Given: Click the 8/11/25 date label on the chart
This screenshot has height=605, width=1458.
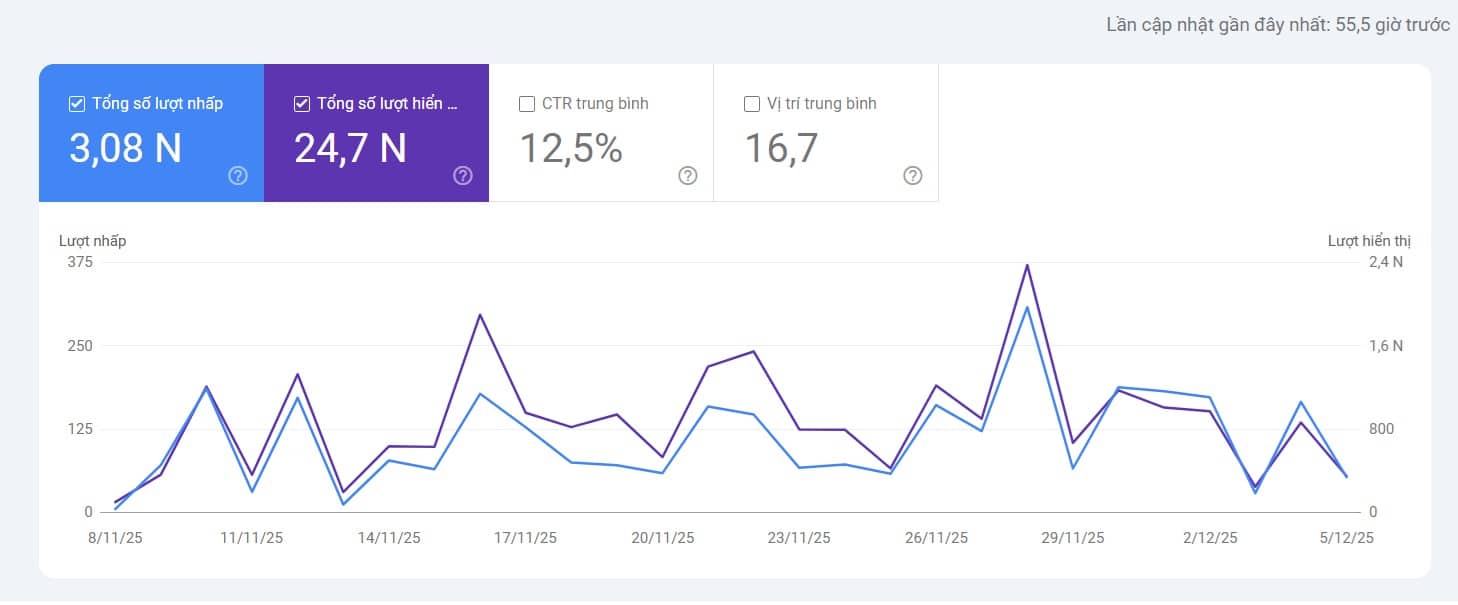Looking at the screenshot, I should [x=113, y=537].
